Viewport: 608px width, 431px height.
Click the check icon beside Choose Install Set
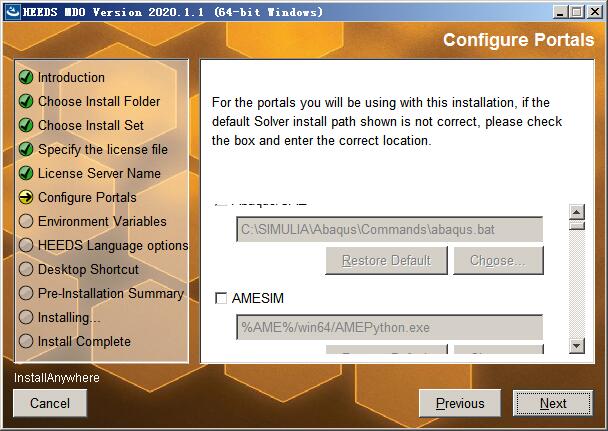(26, 125)
